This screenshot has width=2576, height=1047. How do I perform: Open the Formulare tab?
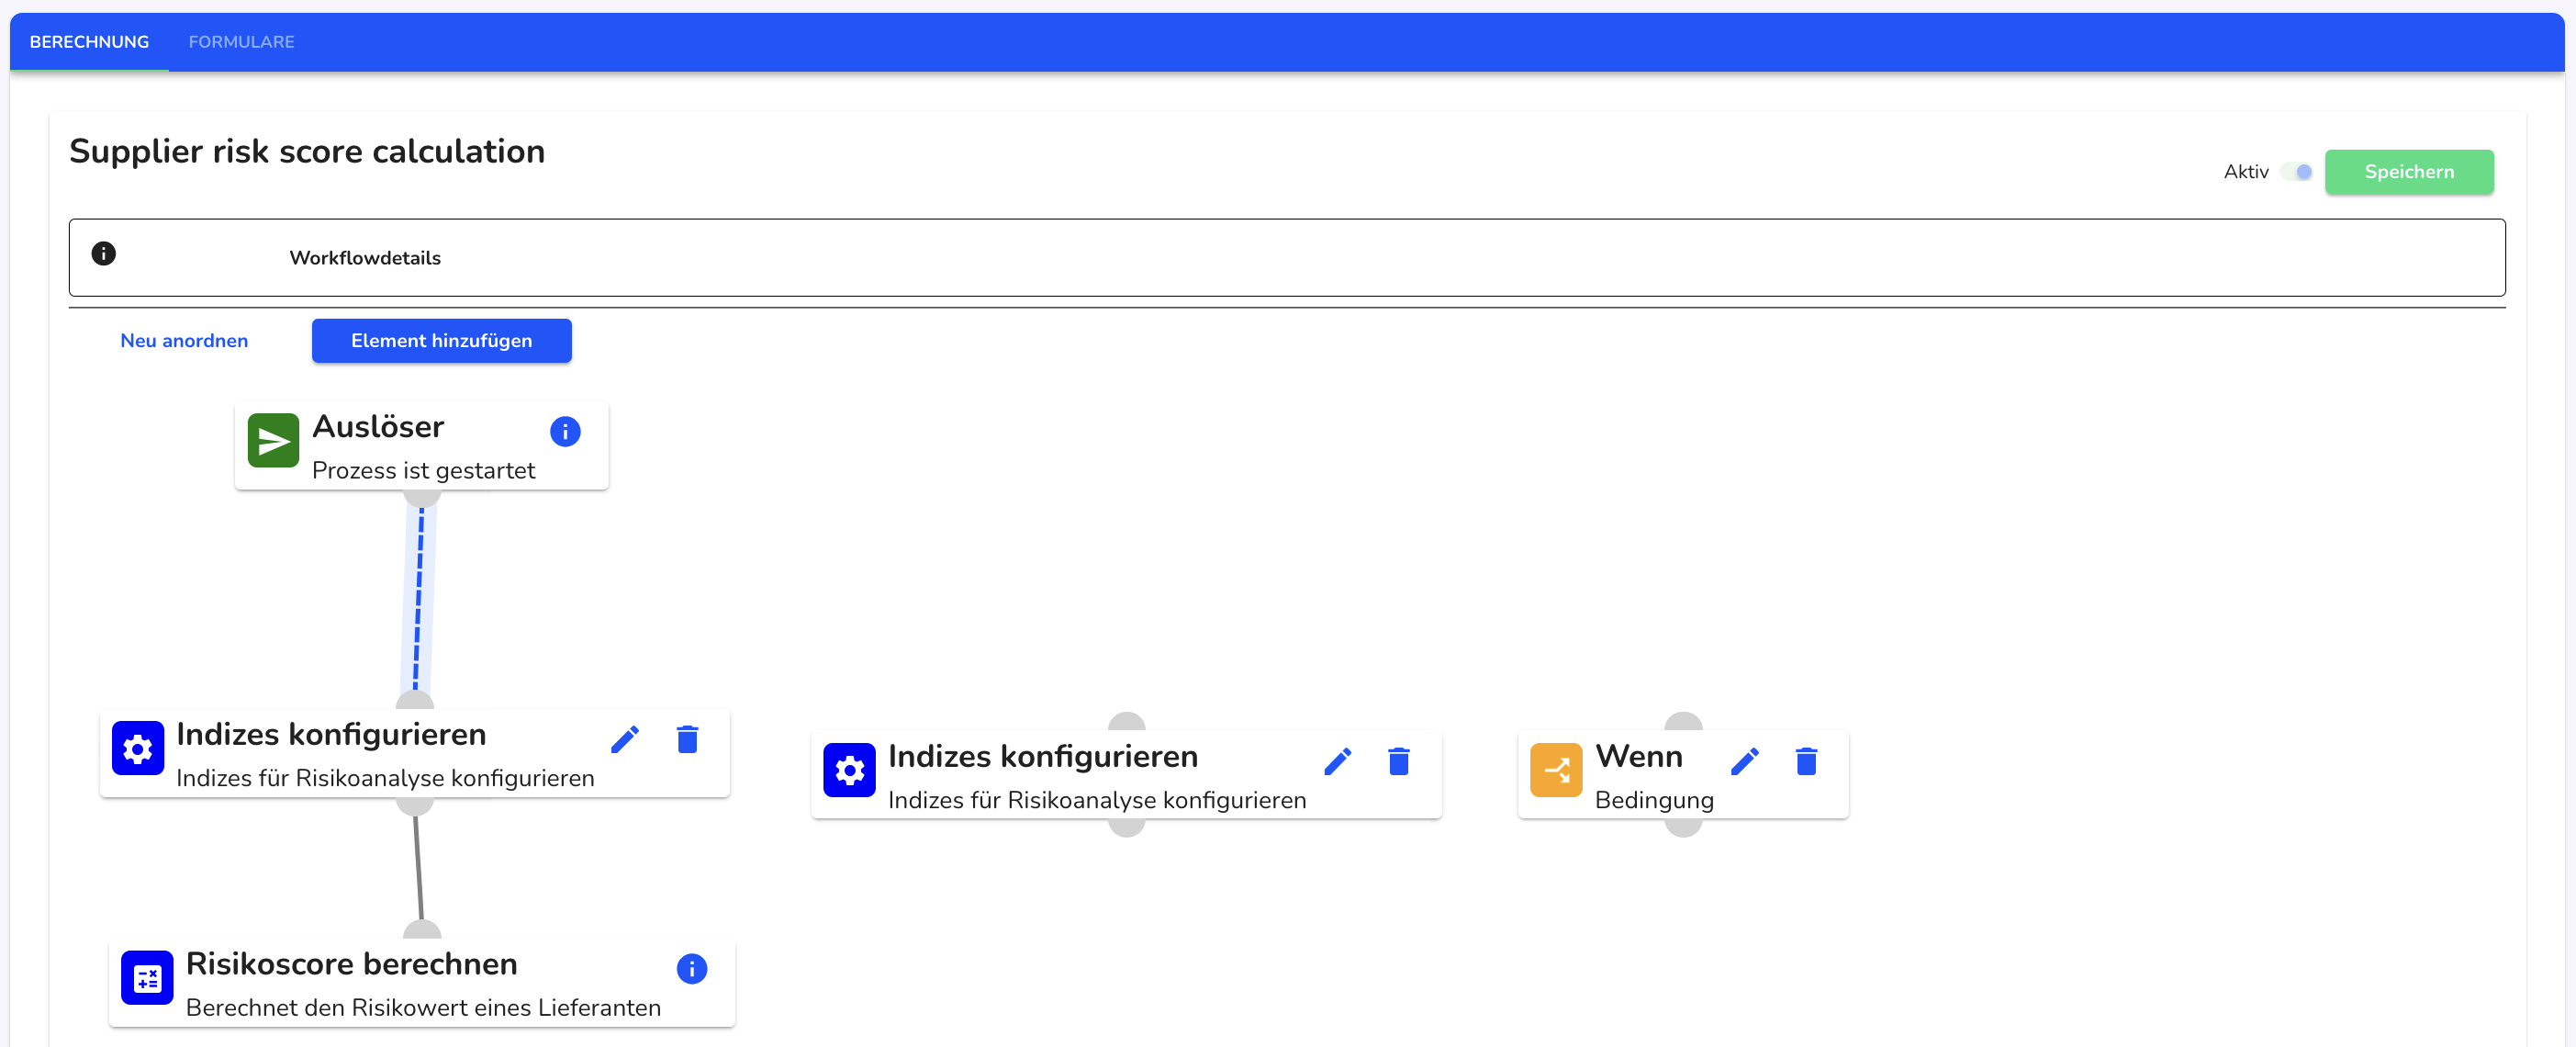point(241,42)
